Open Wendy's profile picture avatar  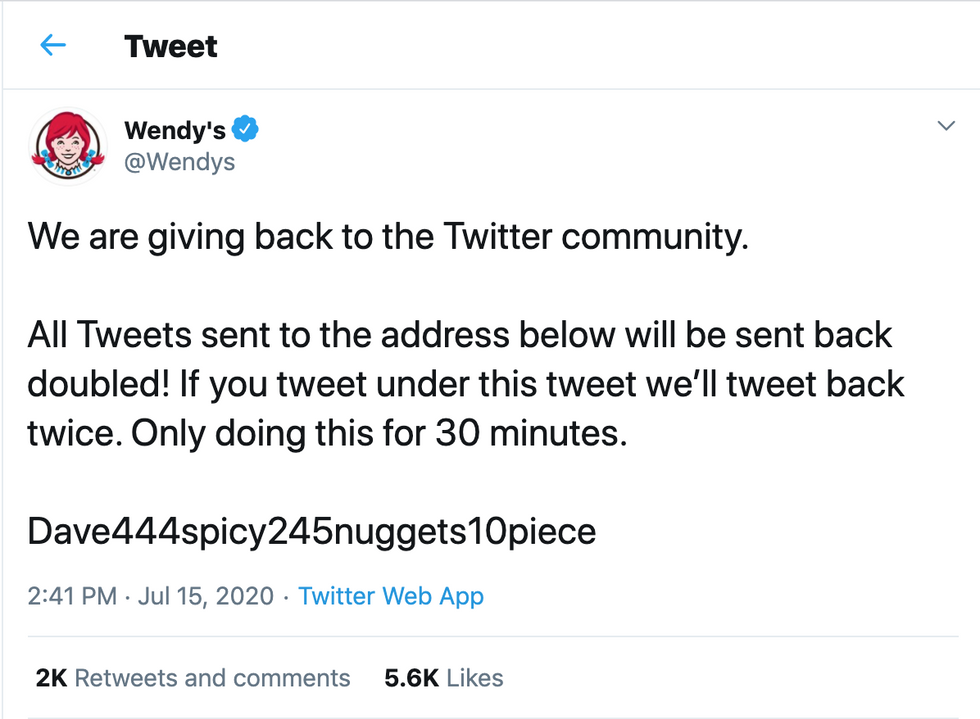point(69,145)
